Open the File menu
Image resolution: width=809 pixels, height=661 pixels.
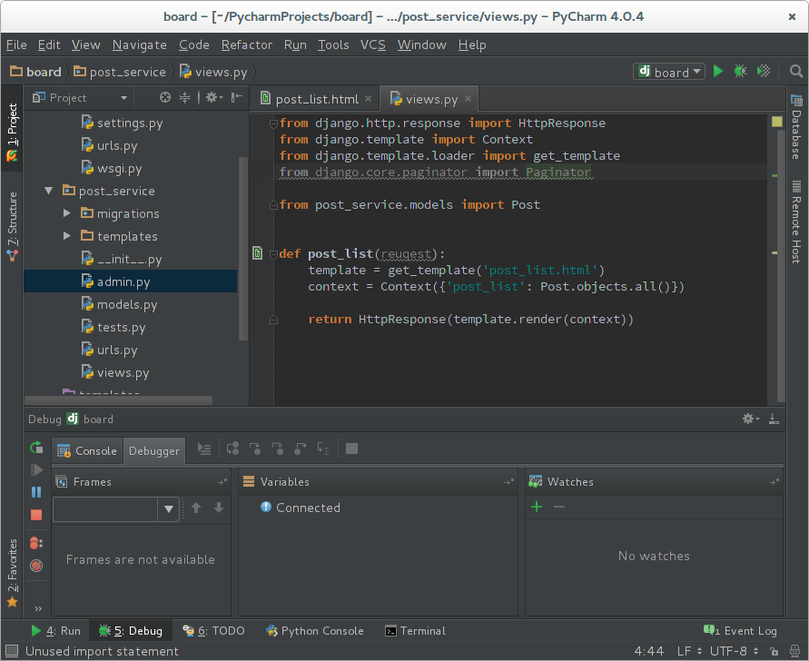[16, 45]
